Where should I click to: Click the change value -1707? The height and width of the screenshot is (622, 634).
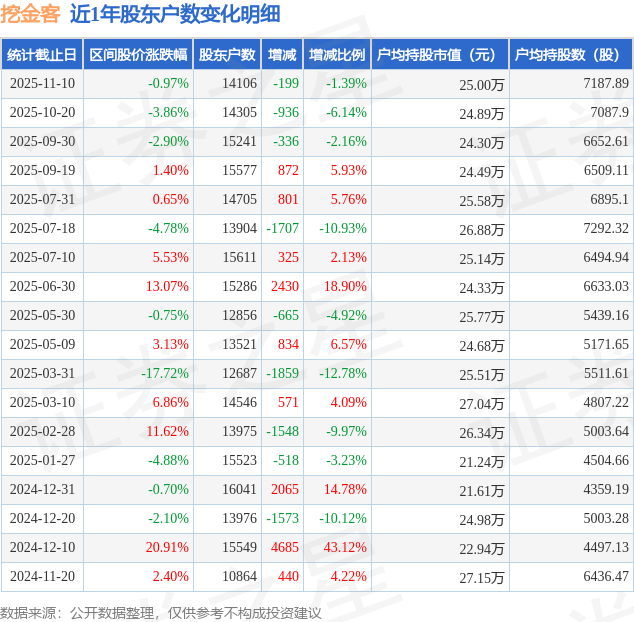point(283,228)
